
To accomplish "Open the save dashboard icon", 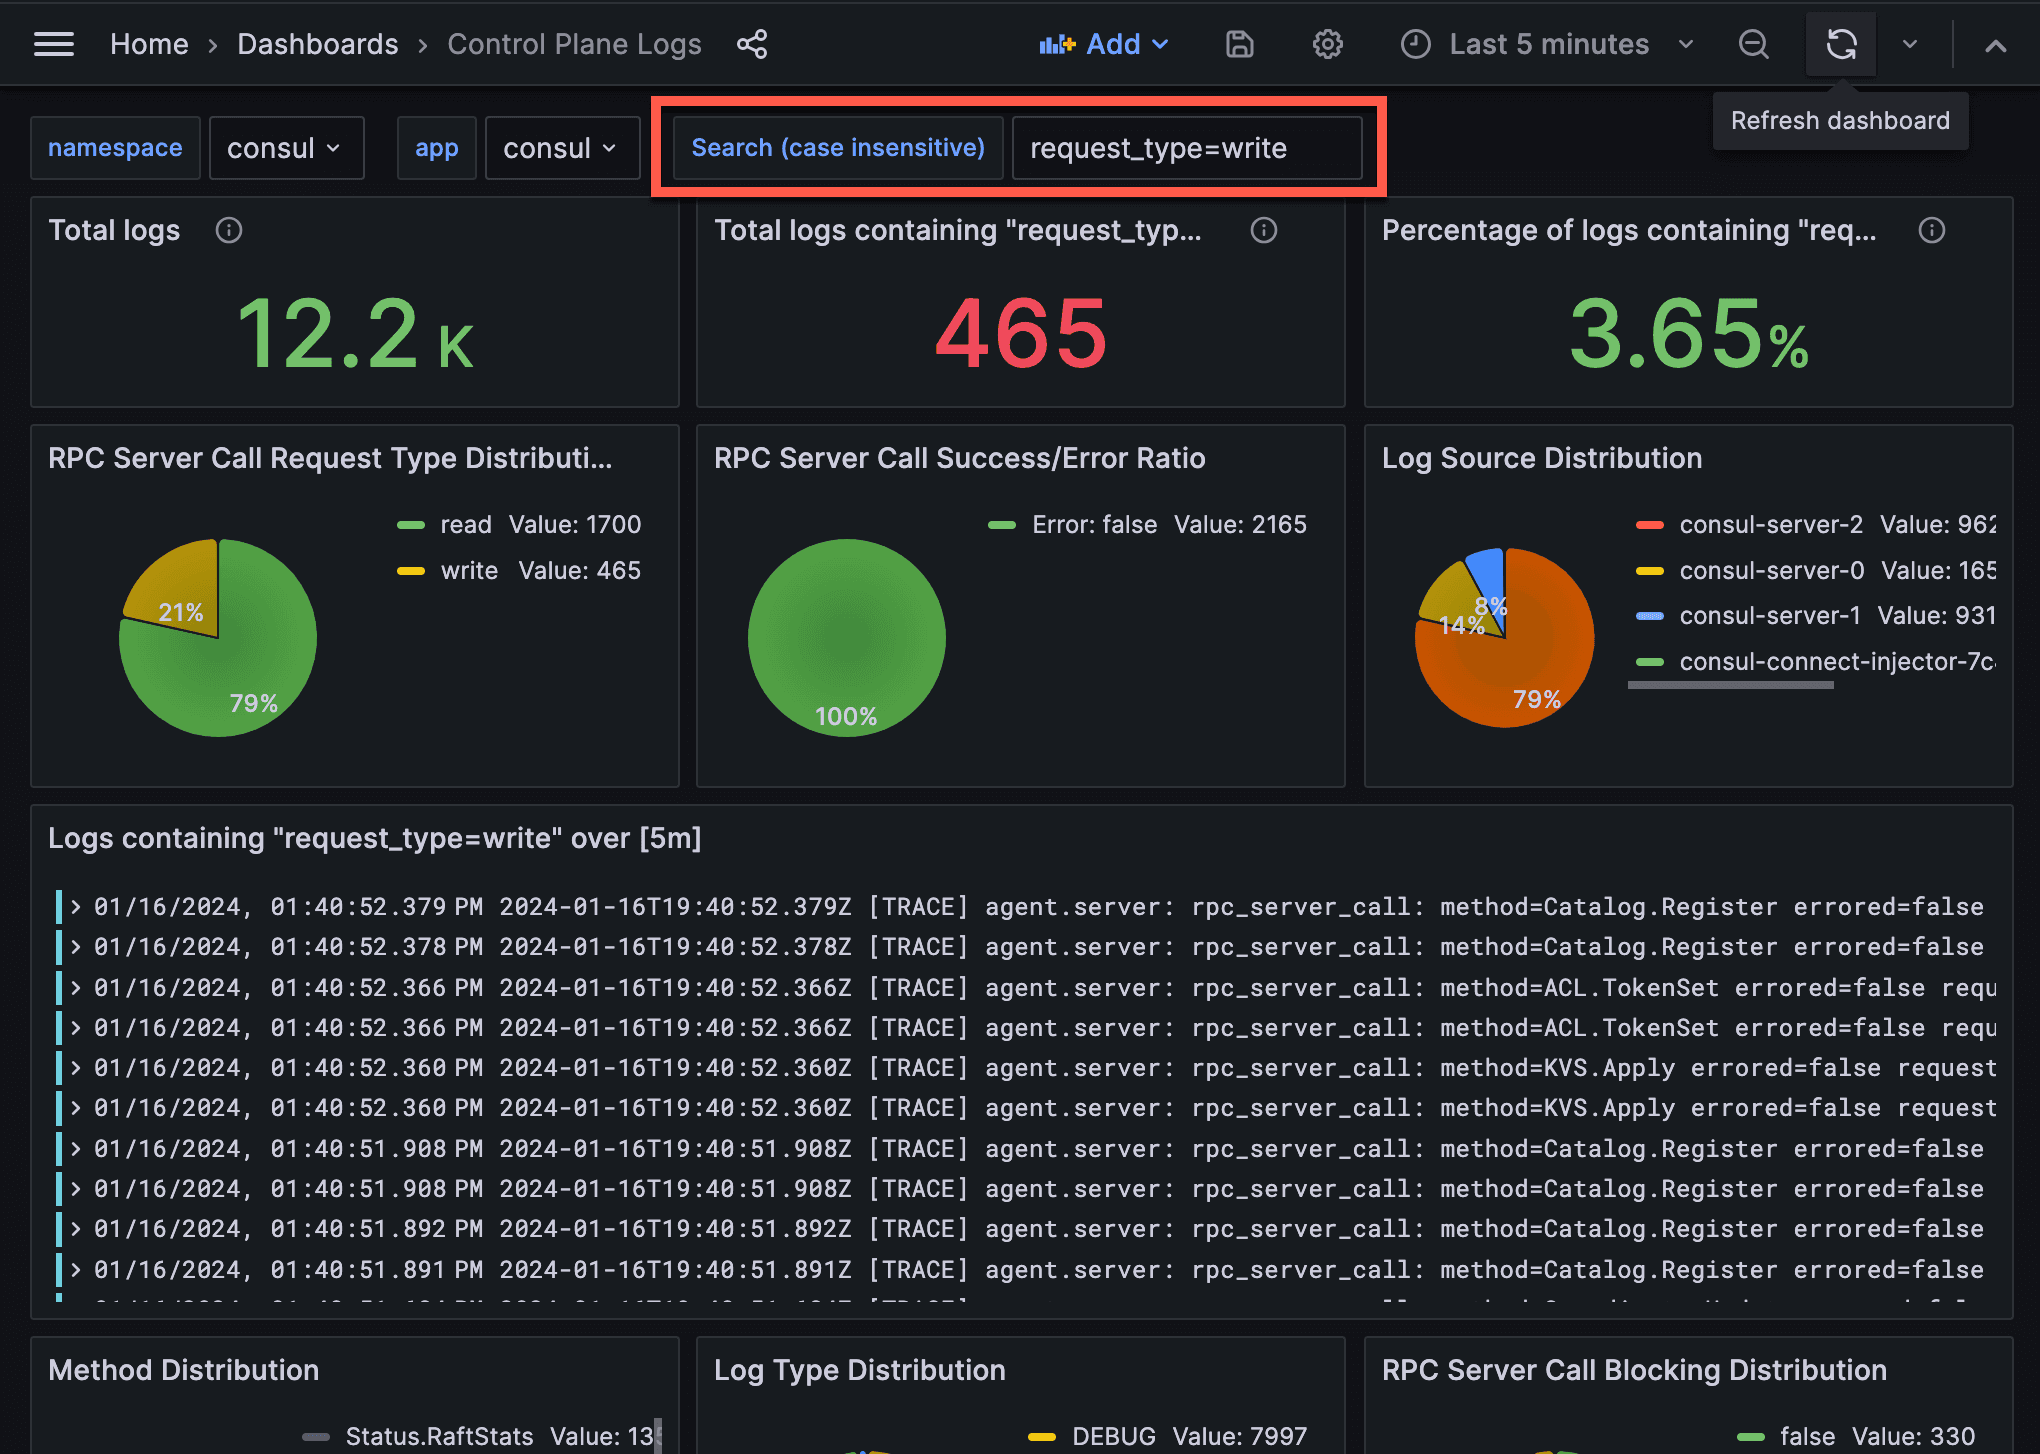I will [x=1243, y=44].
